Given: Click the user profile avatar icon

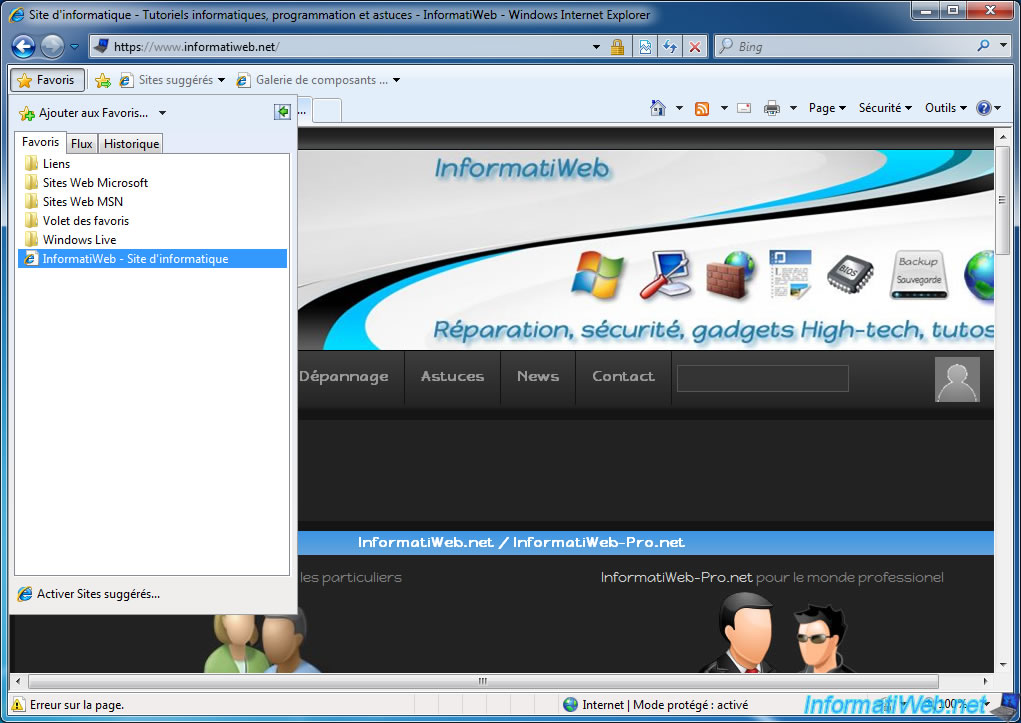Looking at the screenshot, I should 957,379.
